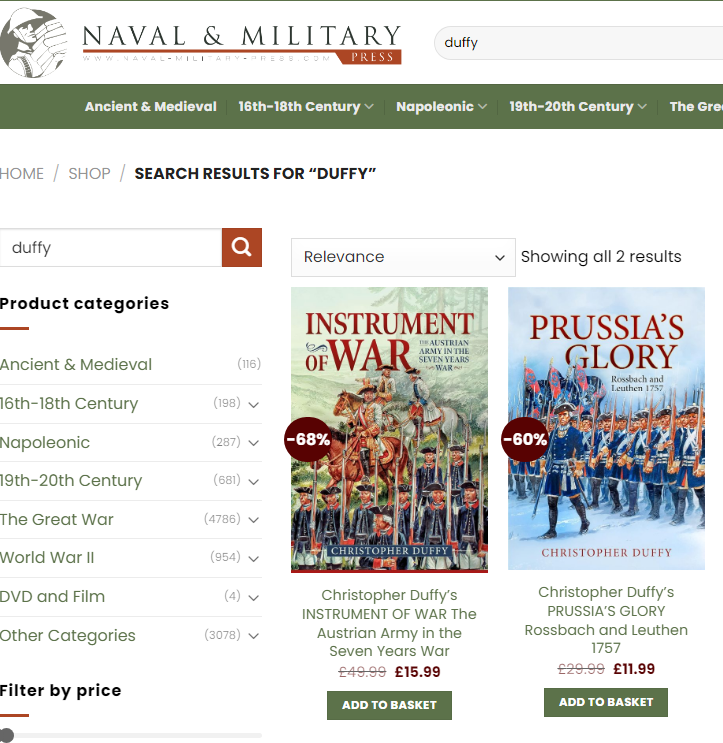Click 'Search results for “Duffy”' breadcrumb text
The width and height of the screenshot is (723, 743).
coord(255,174)
